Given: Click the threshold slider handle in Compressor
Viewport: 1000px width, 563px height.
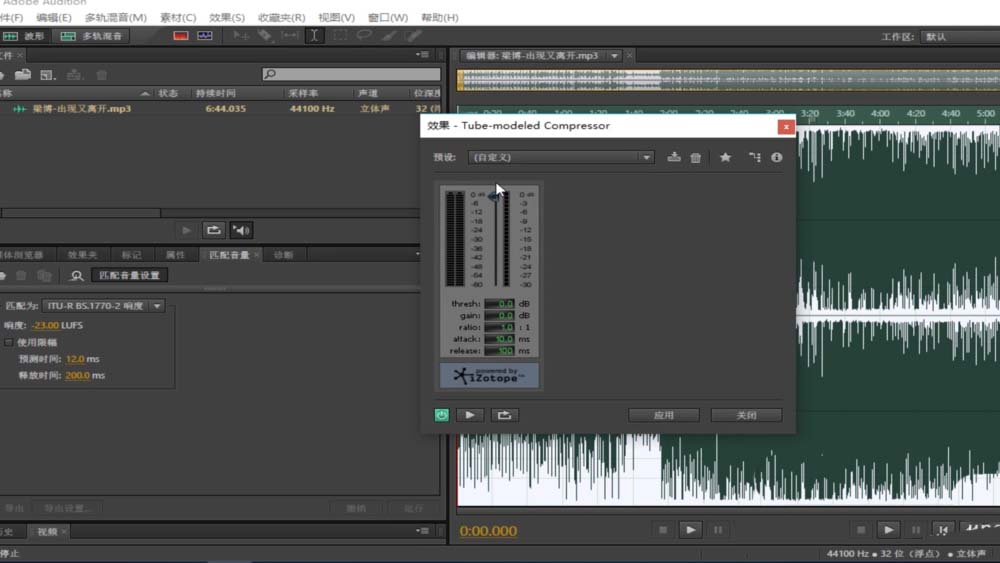Looking at the screenshot, I should pos(494,197).
